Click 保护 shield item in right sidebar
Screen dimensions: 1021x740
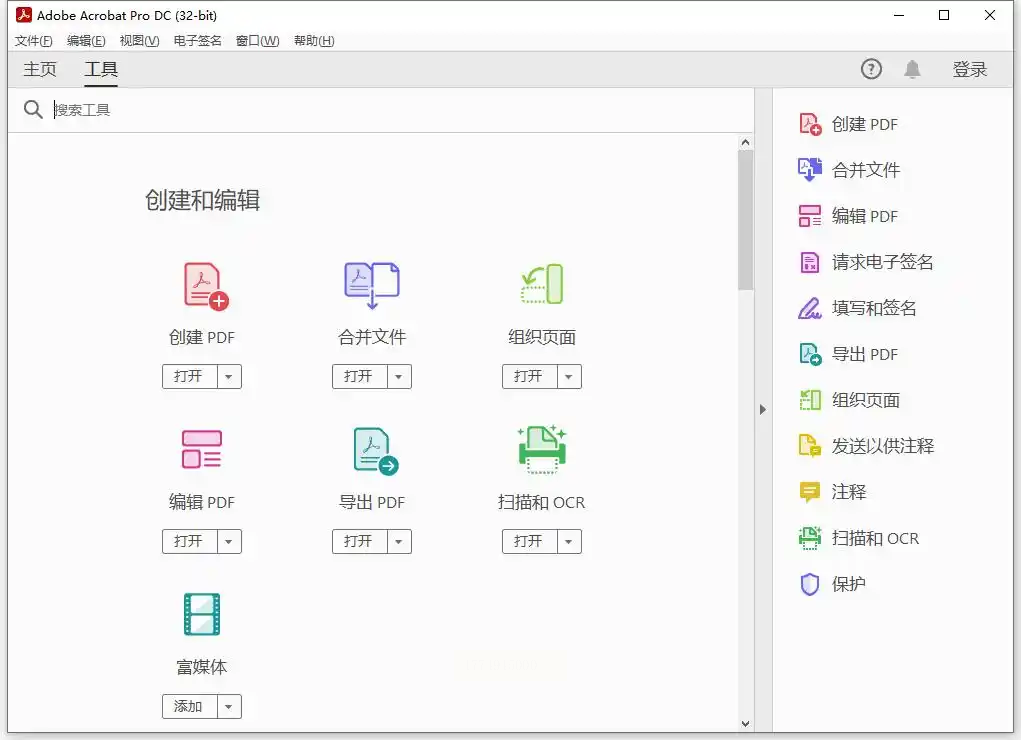(x=848, y=584)
